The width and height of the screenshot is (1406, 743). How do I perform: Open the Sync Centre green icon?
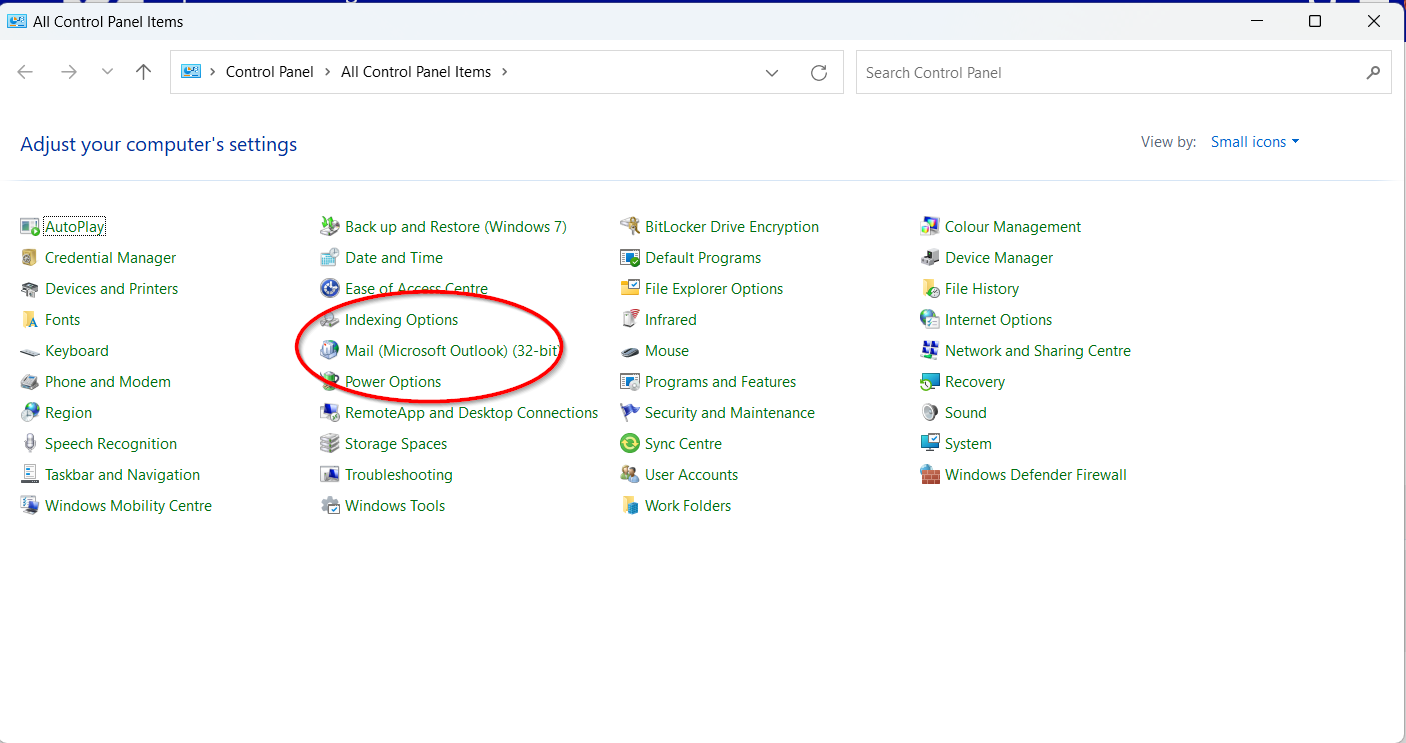point(630,444)
